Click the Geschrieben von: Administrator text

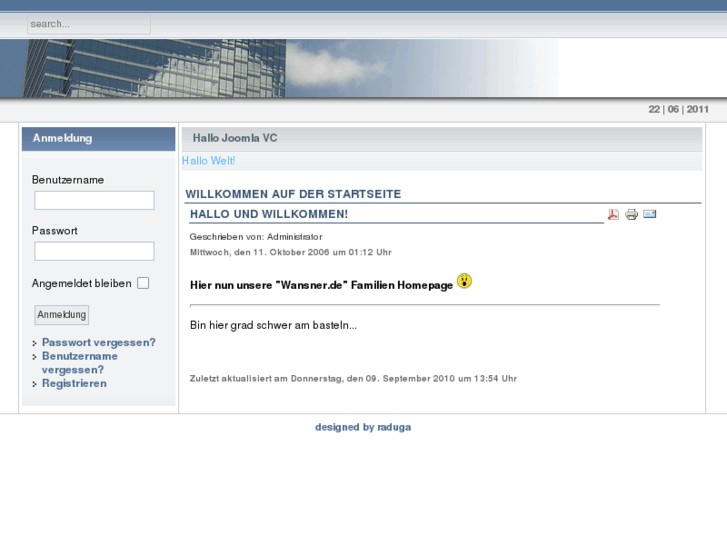tap(256, 237)
